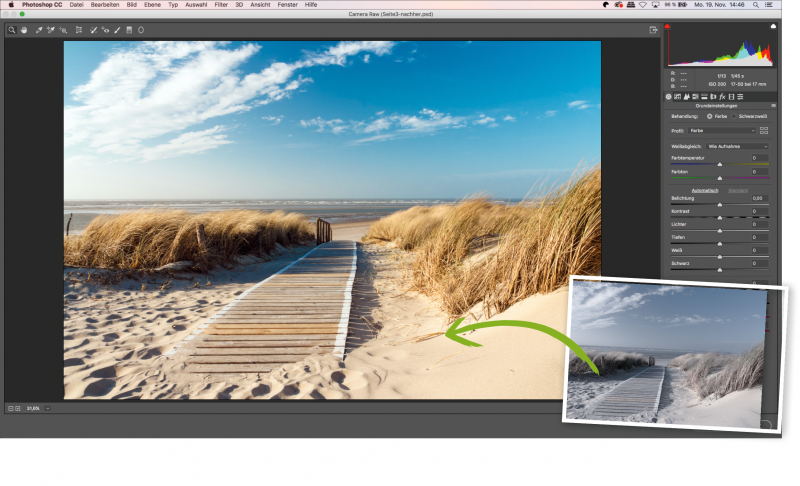Toggle highlight clipping warning in histogram
Image resolution: width=800 pixels, height=486 pixels.
(x=773, y=26)
